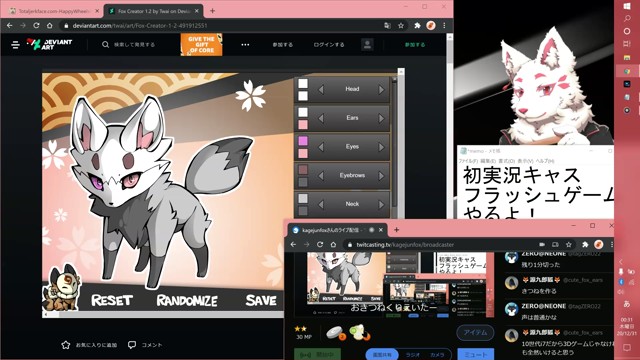Go back in the DeviantArt browser window
The image size is (640, 360).
tap(10, 25)
